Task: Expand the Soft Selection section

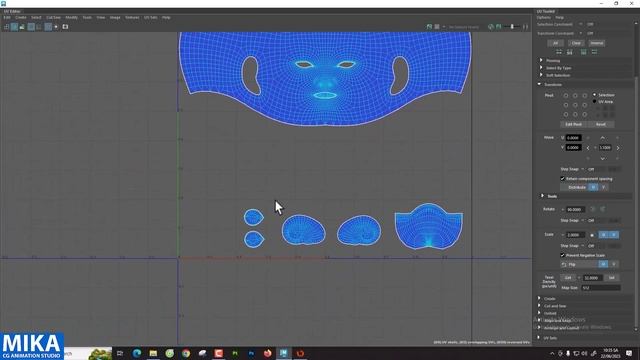Action: click(x=542, y=75)
